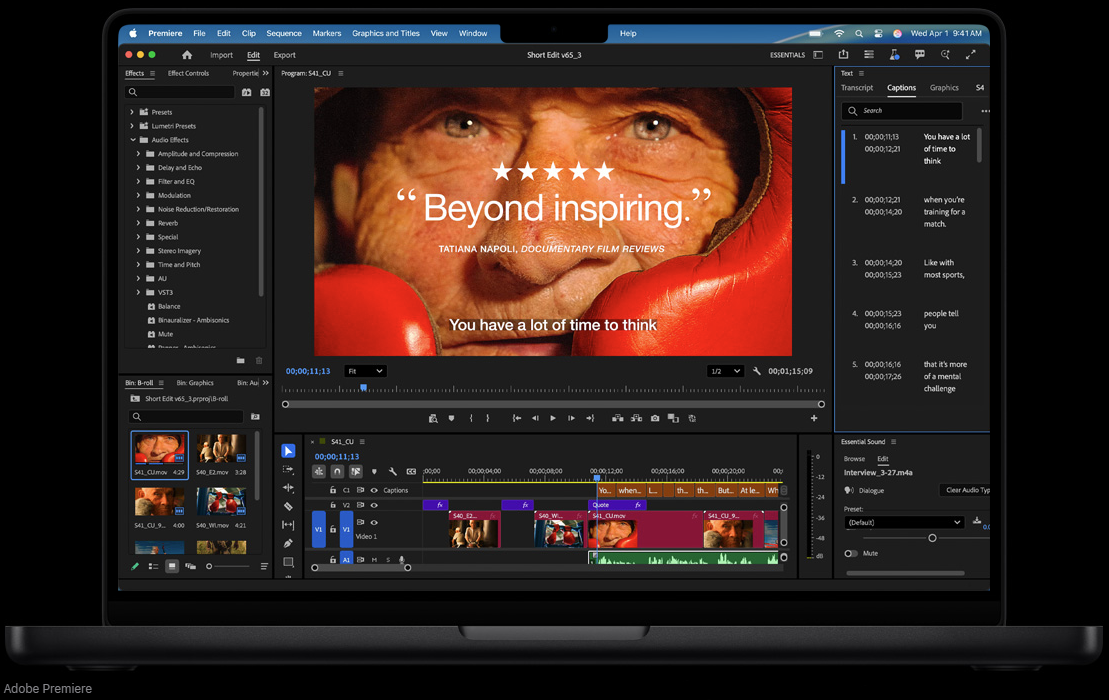Open the Fit zoom level dropdown
Image resolution: width=1109 pixels, height=700 pixels.
tap(365, 371)
